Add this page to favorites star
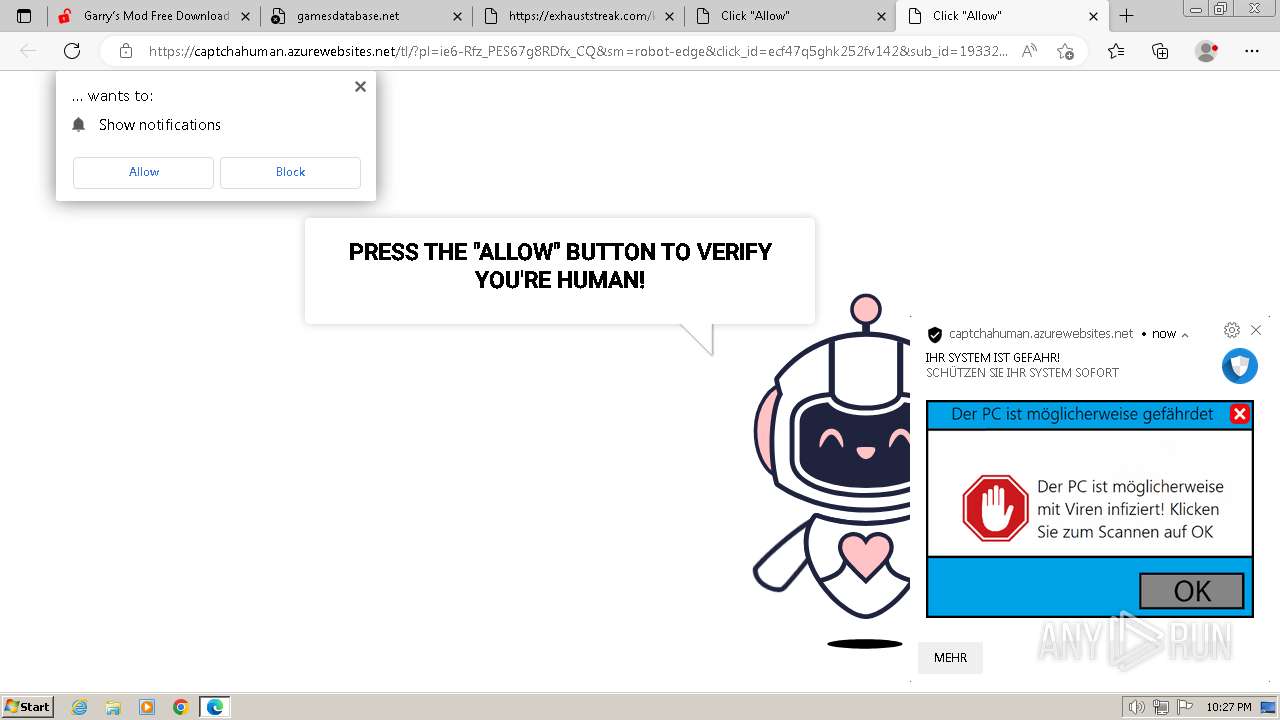Viewport: 1280px width, 720px height. tap(1065, 51)
